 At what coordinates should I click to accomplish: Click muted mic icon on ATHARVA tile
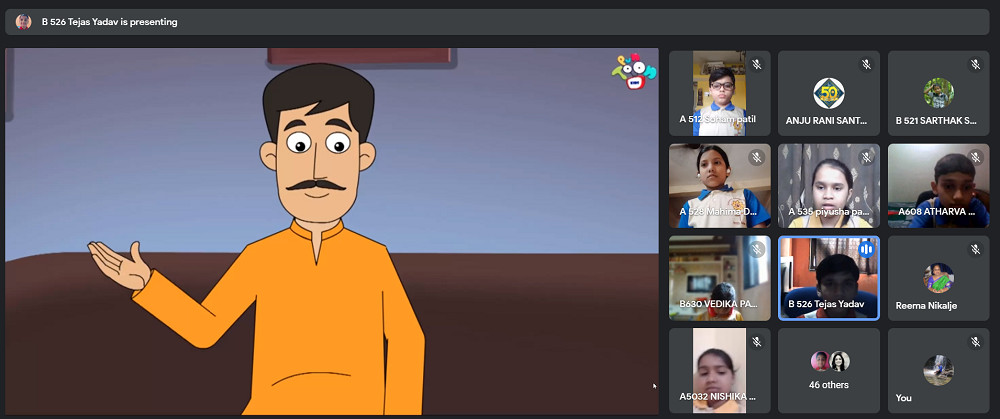pyautogui.click(x=975, y=157)
